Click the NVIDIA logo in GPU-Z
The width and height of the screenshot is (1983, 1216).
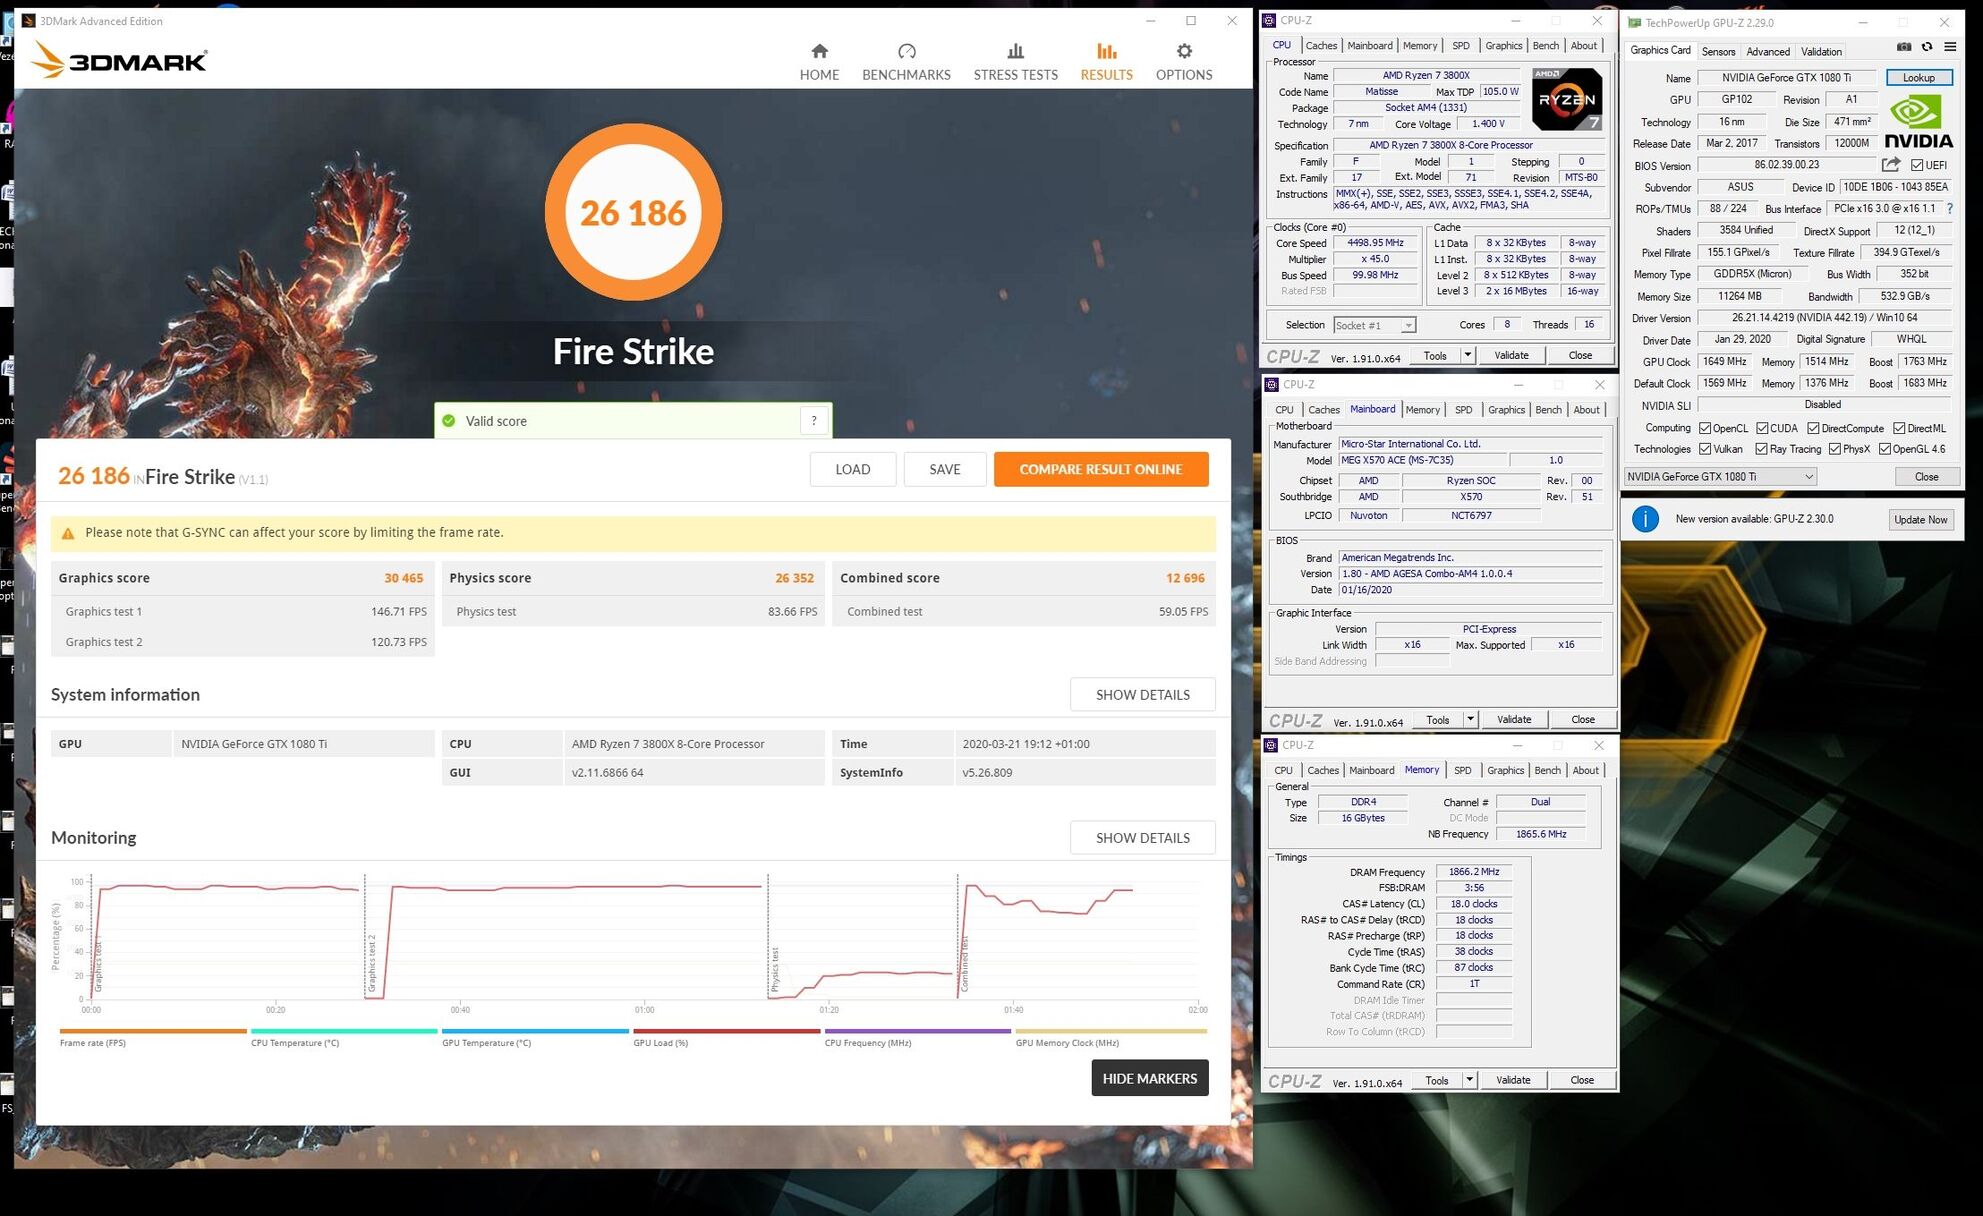tap(1918, 122)
